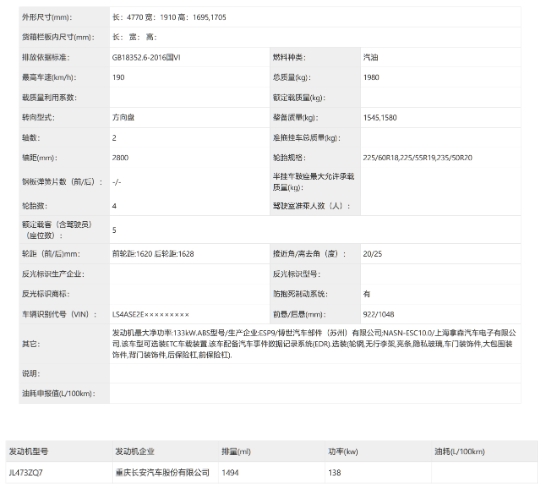Click the fuel type value 汽油
Image resolution: width=543 pixels, height=492 pixels.
[x=370, y=57]
